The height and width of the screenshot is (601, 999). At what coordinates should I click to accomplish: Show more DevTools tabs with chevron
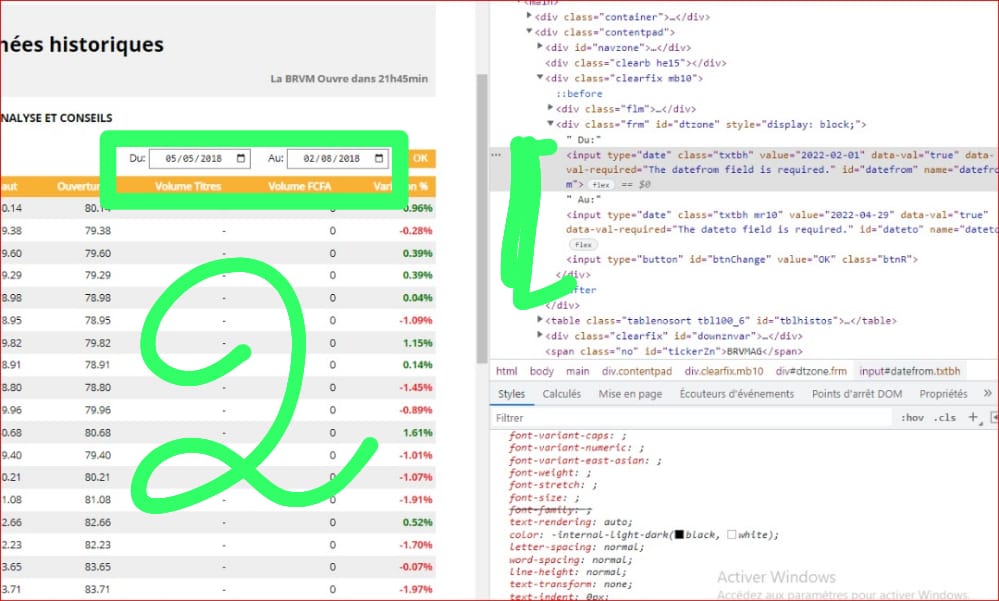click(x=988, y=393)
